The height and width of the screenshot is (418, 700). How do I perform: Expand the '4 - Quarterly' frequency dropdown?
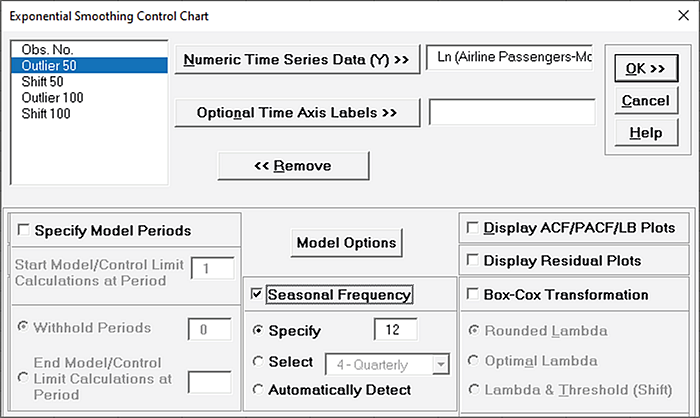click(441, 362)
